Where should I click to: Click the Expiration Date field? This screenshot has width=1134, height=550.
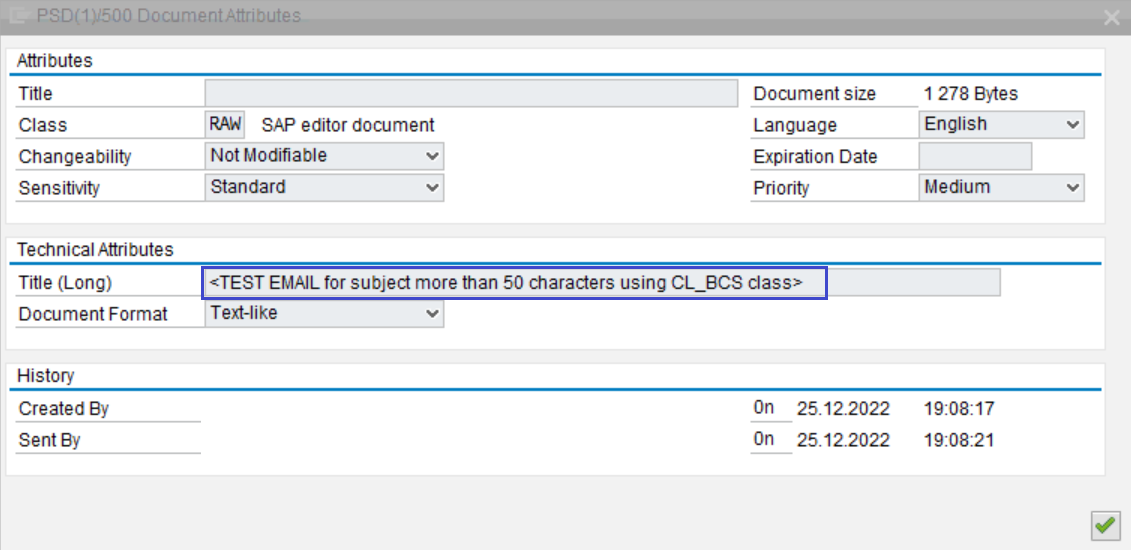[x=974, y=157]
